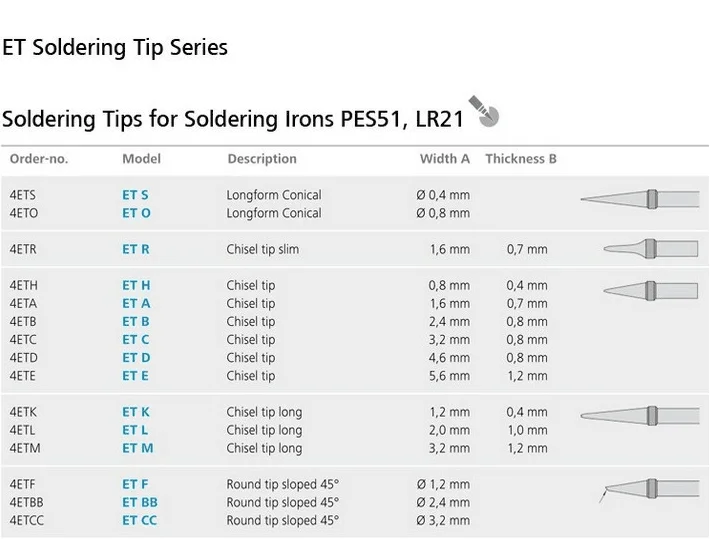
Task: Open the ET F model link
Action: pos(135,485)
